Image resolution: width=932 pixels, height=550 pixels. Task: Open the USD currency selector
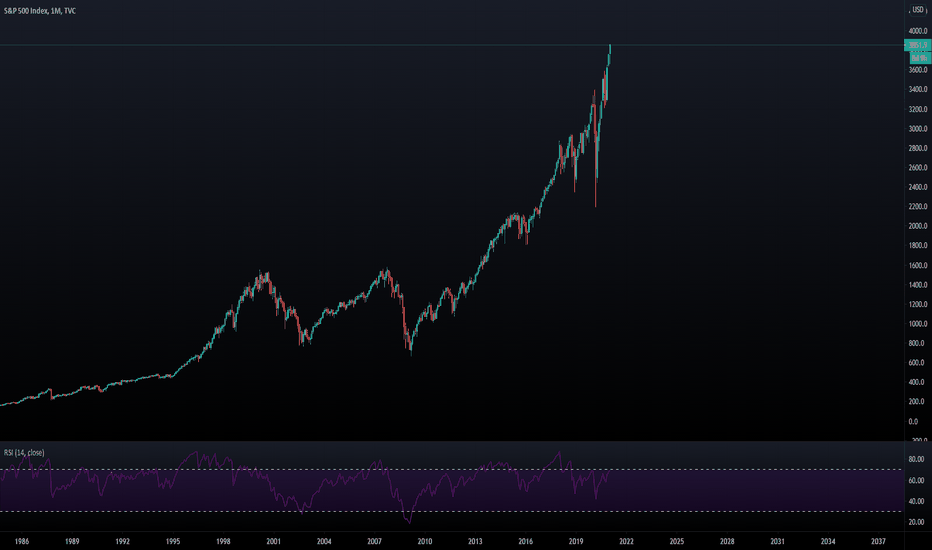918,10
